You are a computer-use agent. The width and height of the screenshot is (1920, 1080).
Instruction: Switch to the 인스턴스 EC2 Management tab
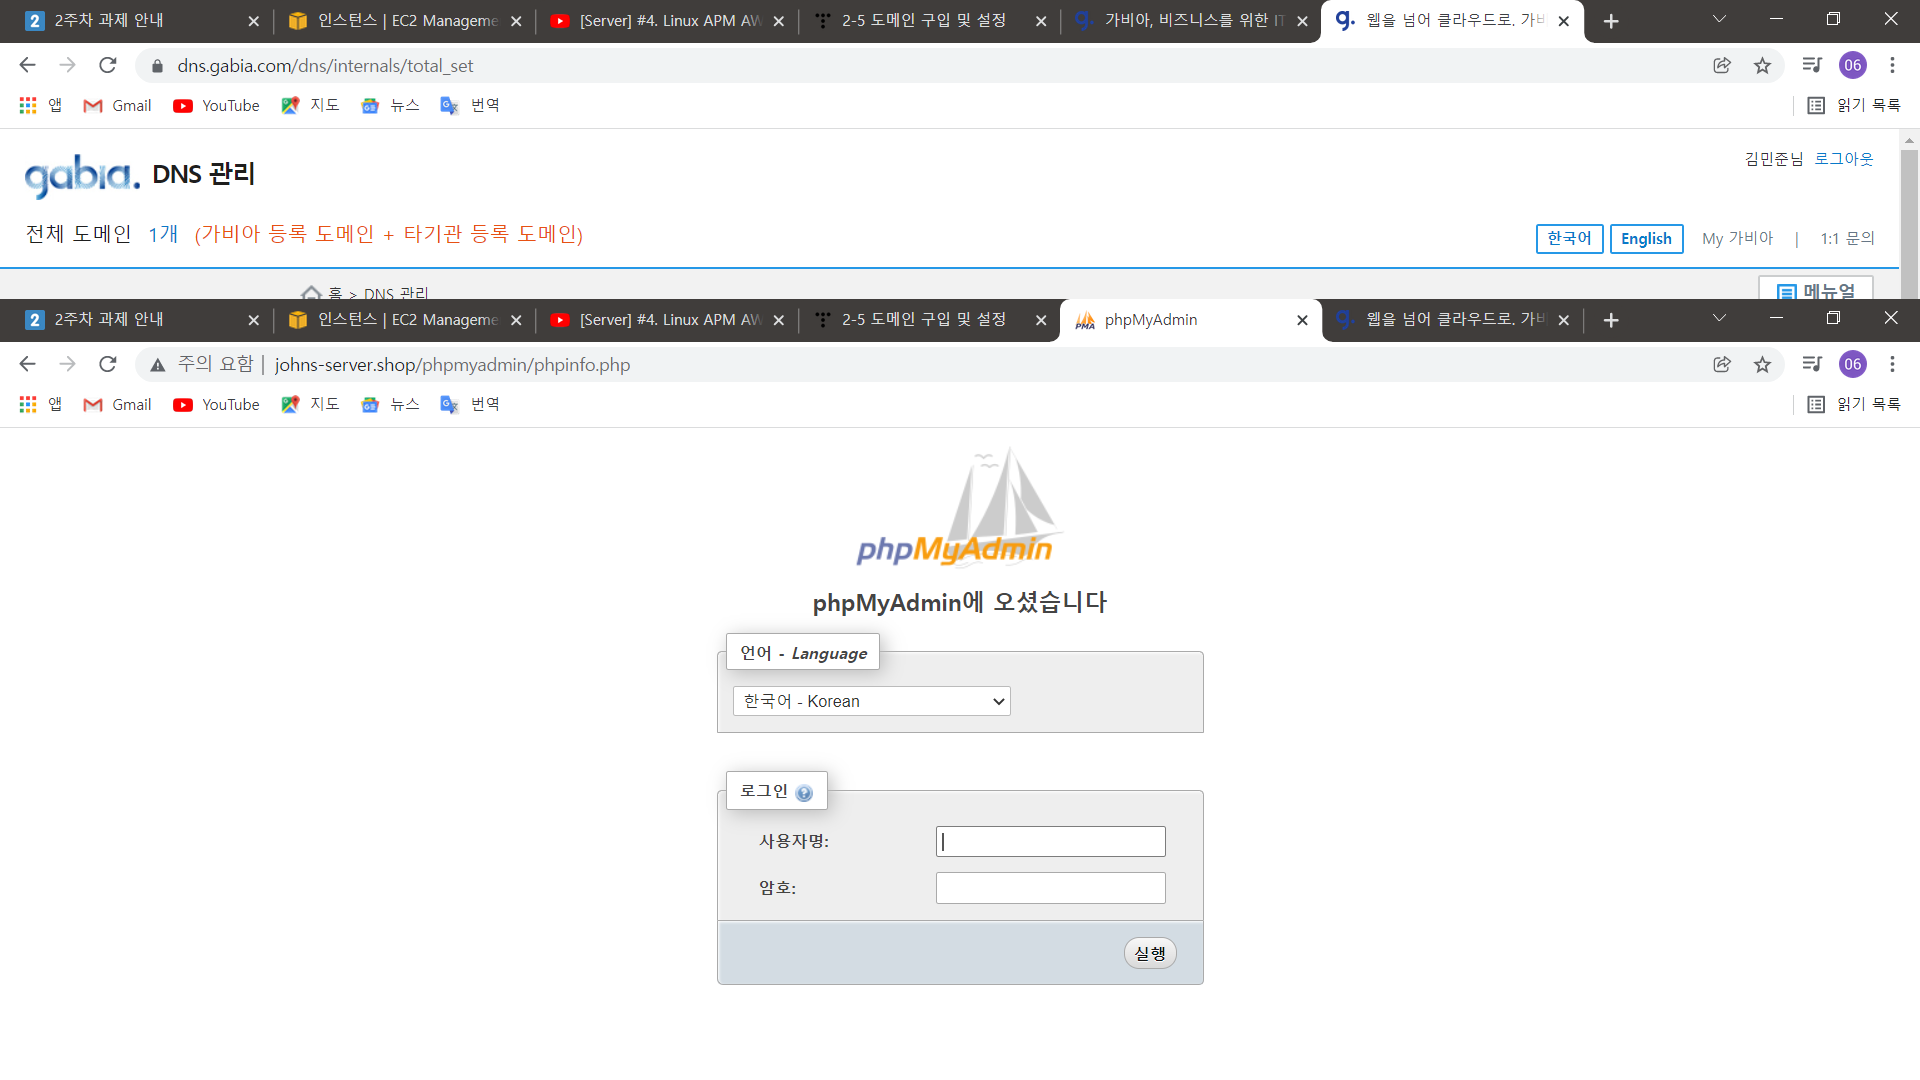[405, 20]
